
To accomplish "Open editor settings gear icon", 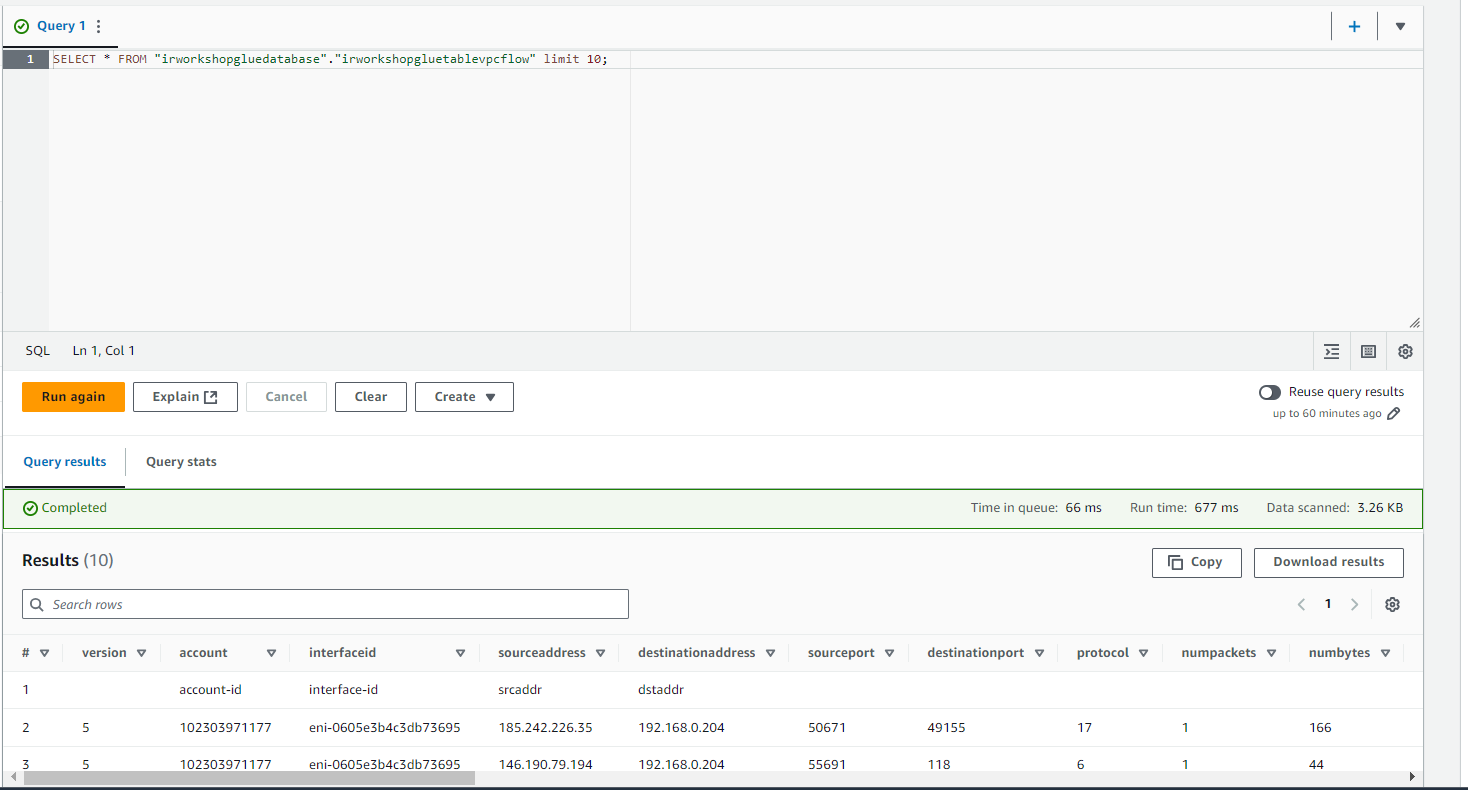I will (x=1405, y=352).
